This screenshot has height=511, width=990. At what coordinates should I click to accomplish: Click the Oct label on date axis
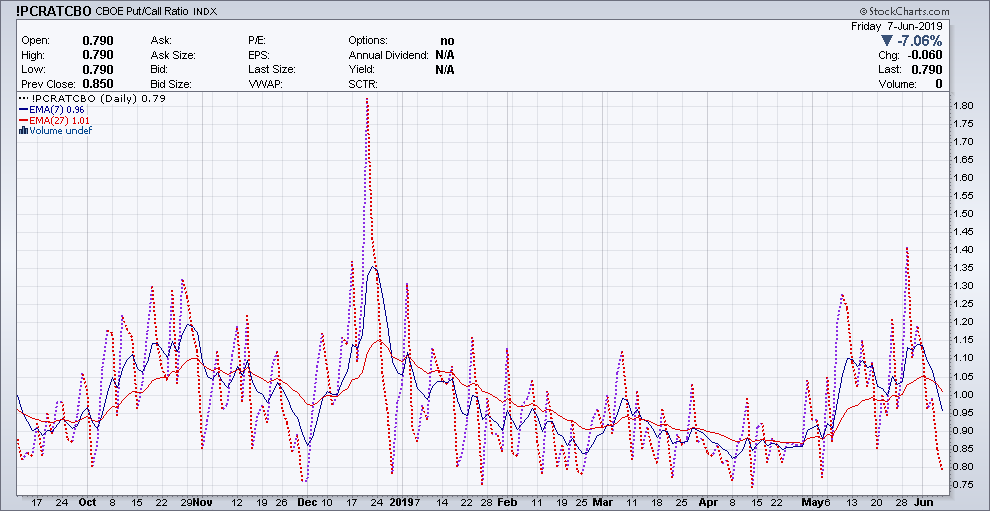[87, 502]
